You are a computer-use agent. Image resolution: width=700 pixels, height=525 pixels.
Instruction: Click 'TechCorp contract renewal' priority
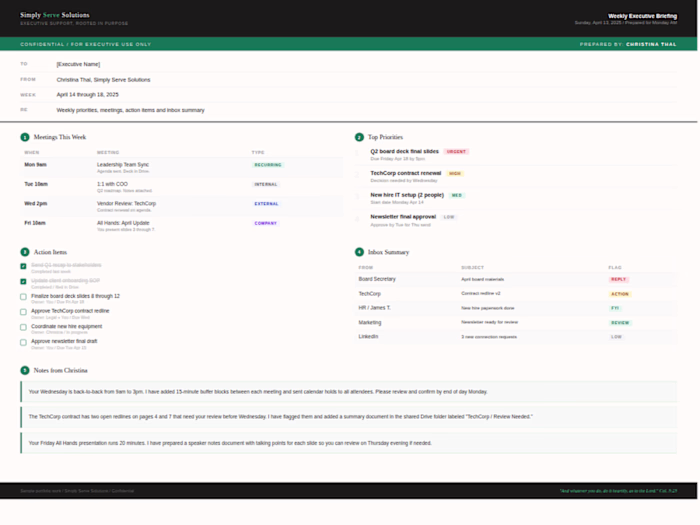(406, 173)
